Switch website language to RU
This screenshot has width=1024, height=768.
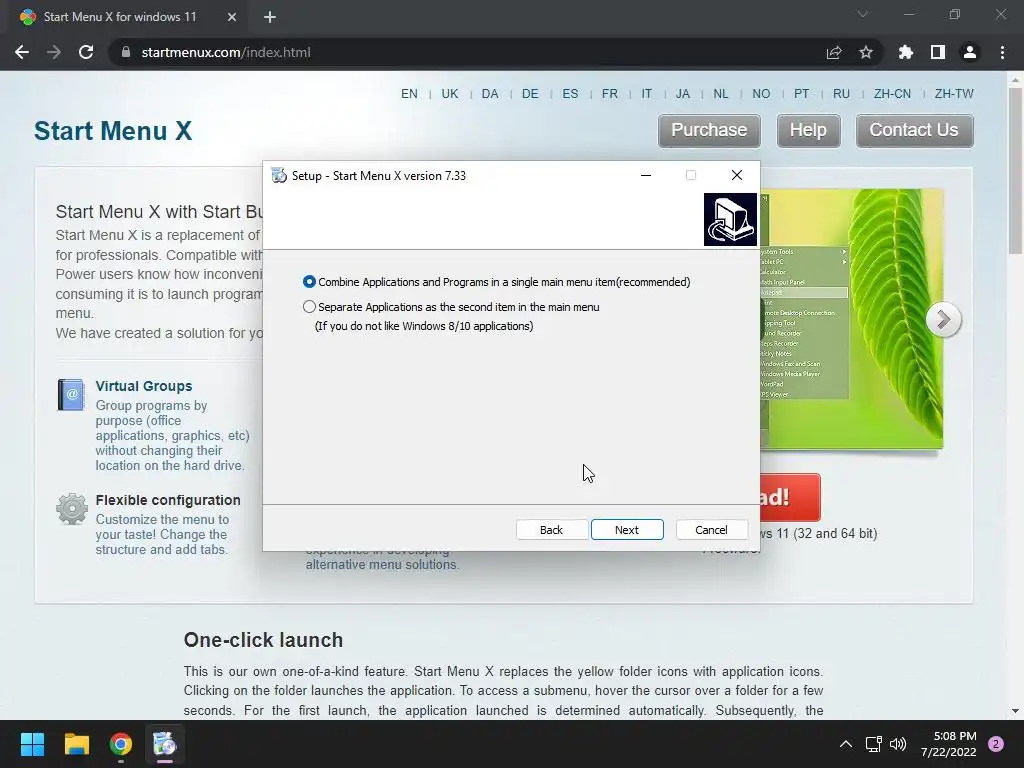(x=841, y=93)
